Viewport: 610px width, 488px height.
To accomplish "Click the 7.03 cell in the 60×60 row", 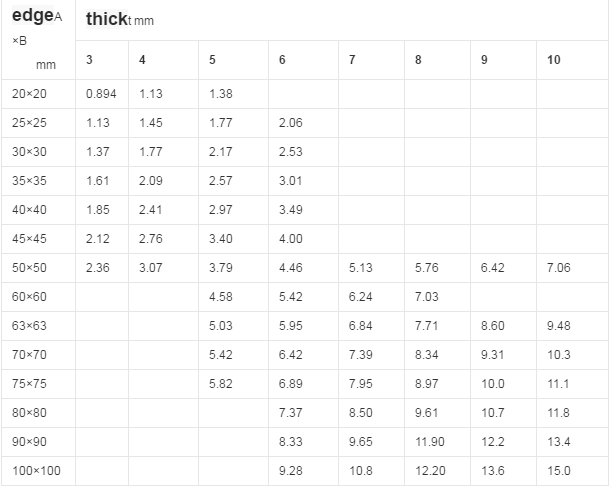I will 427,297.
